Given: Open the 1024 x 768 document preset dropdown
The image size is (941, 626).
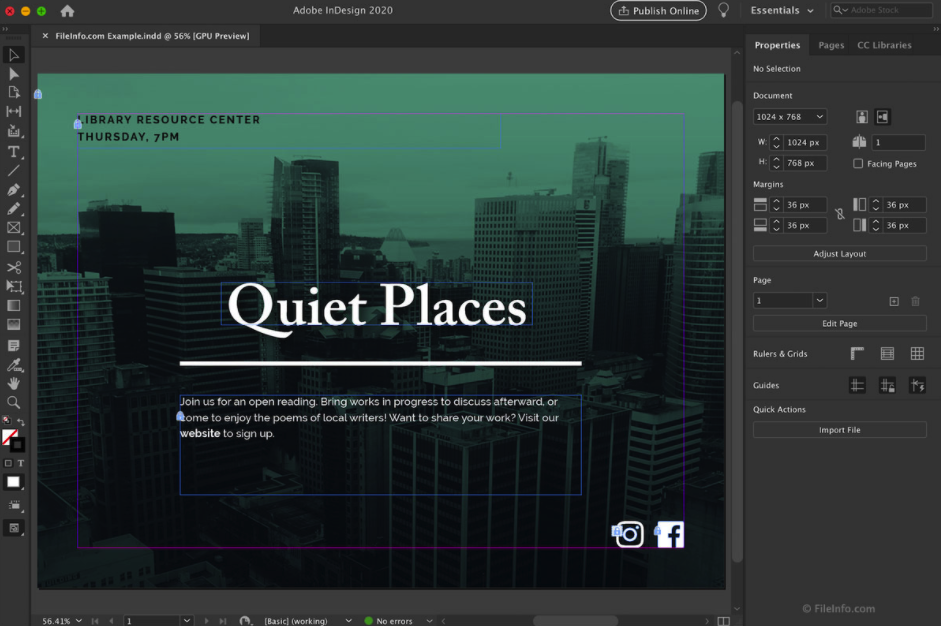Looking at the screenshot, I should click(790, 117).
